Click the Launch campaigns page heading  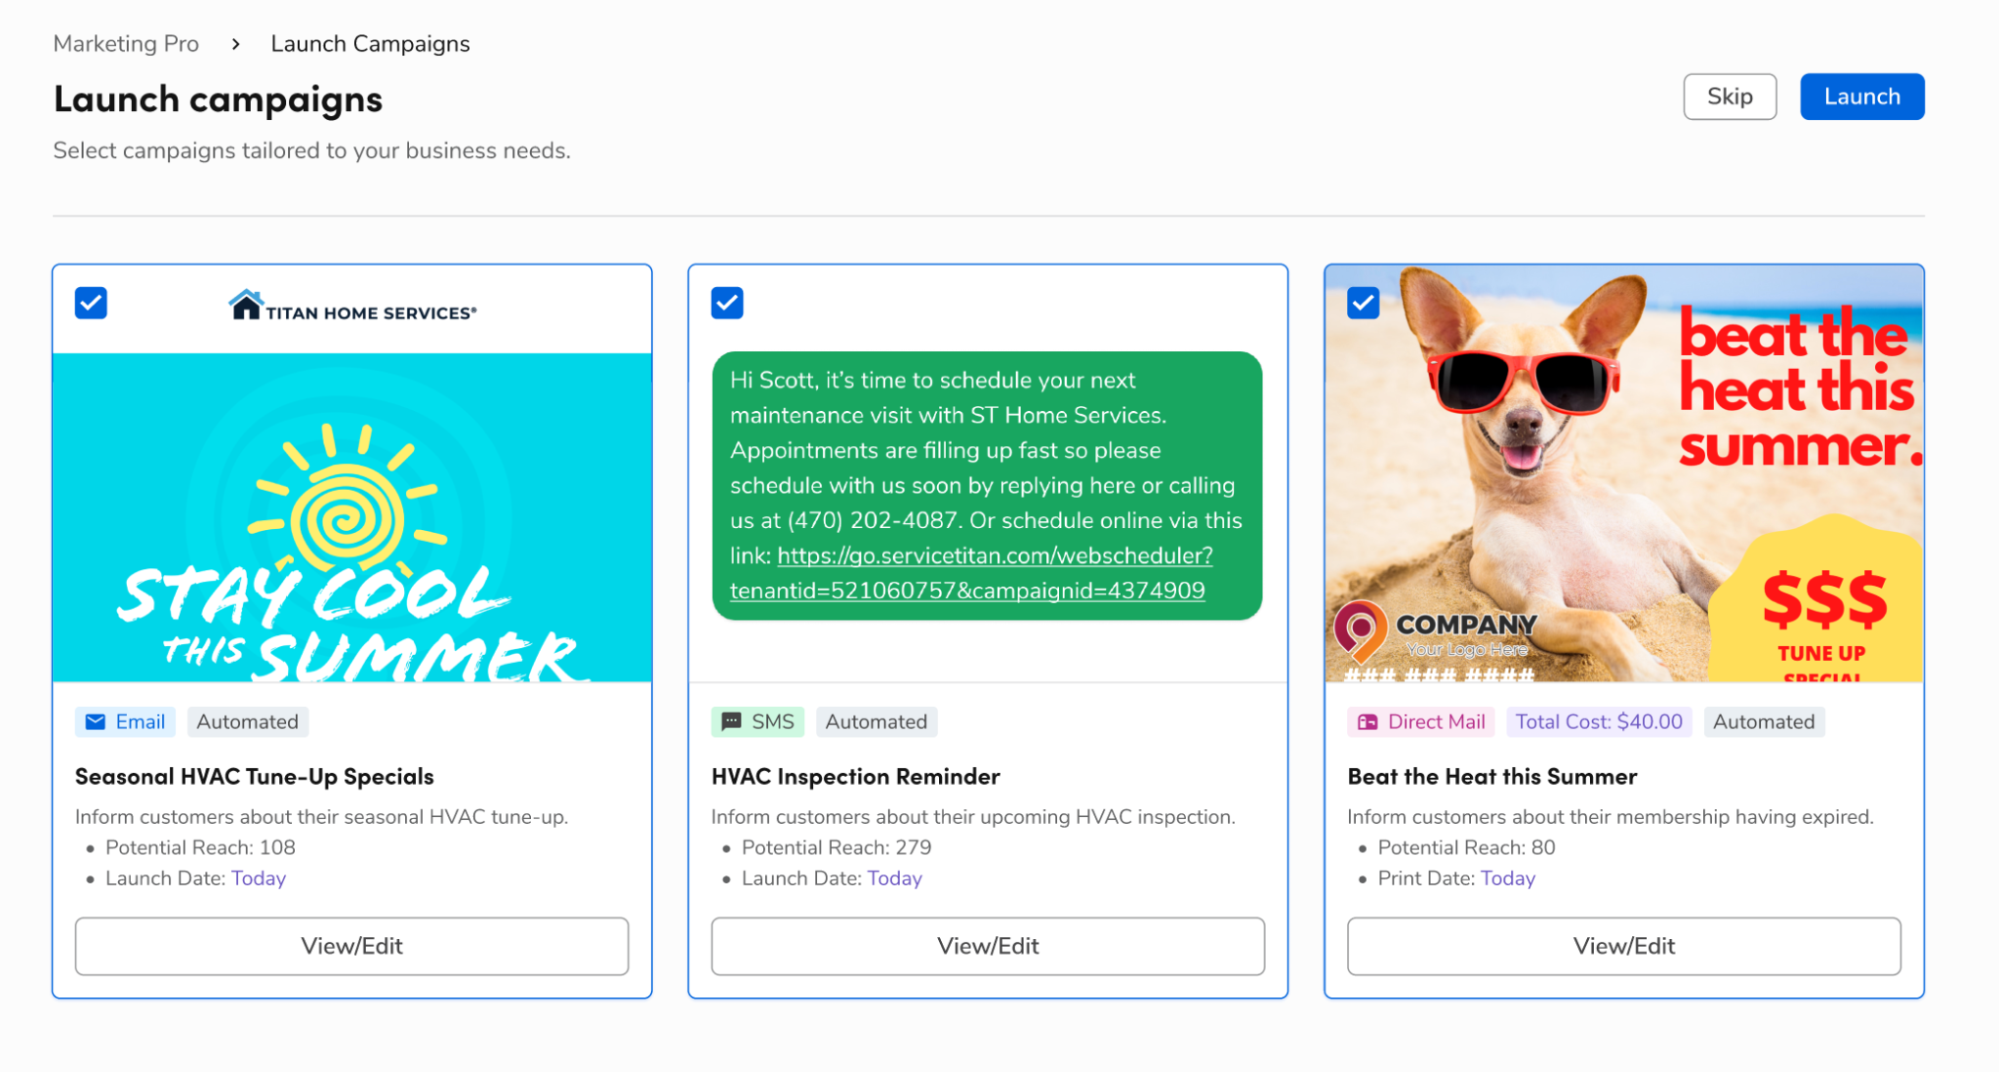[x=218, y=99]
